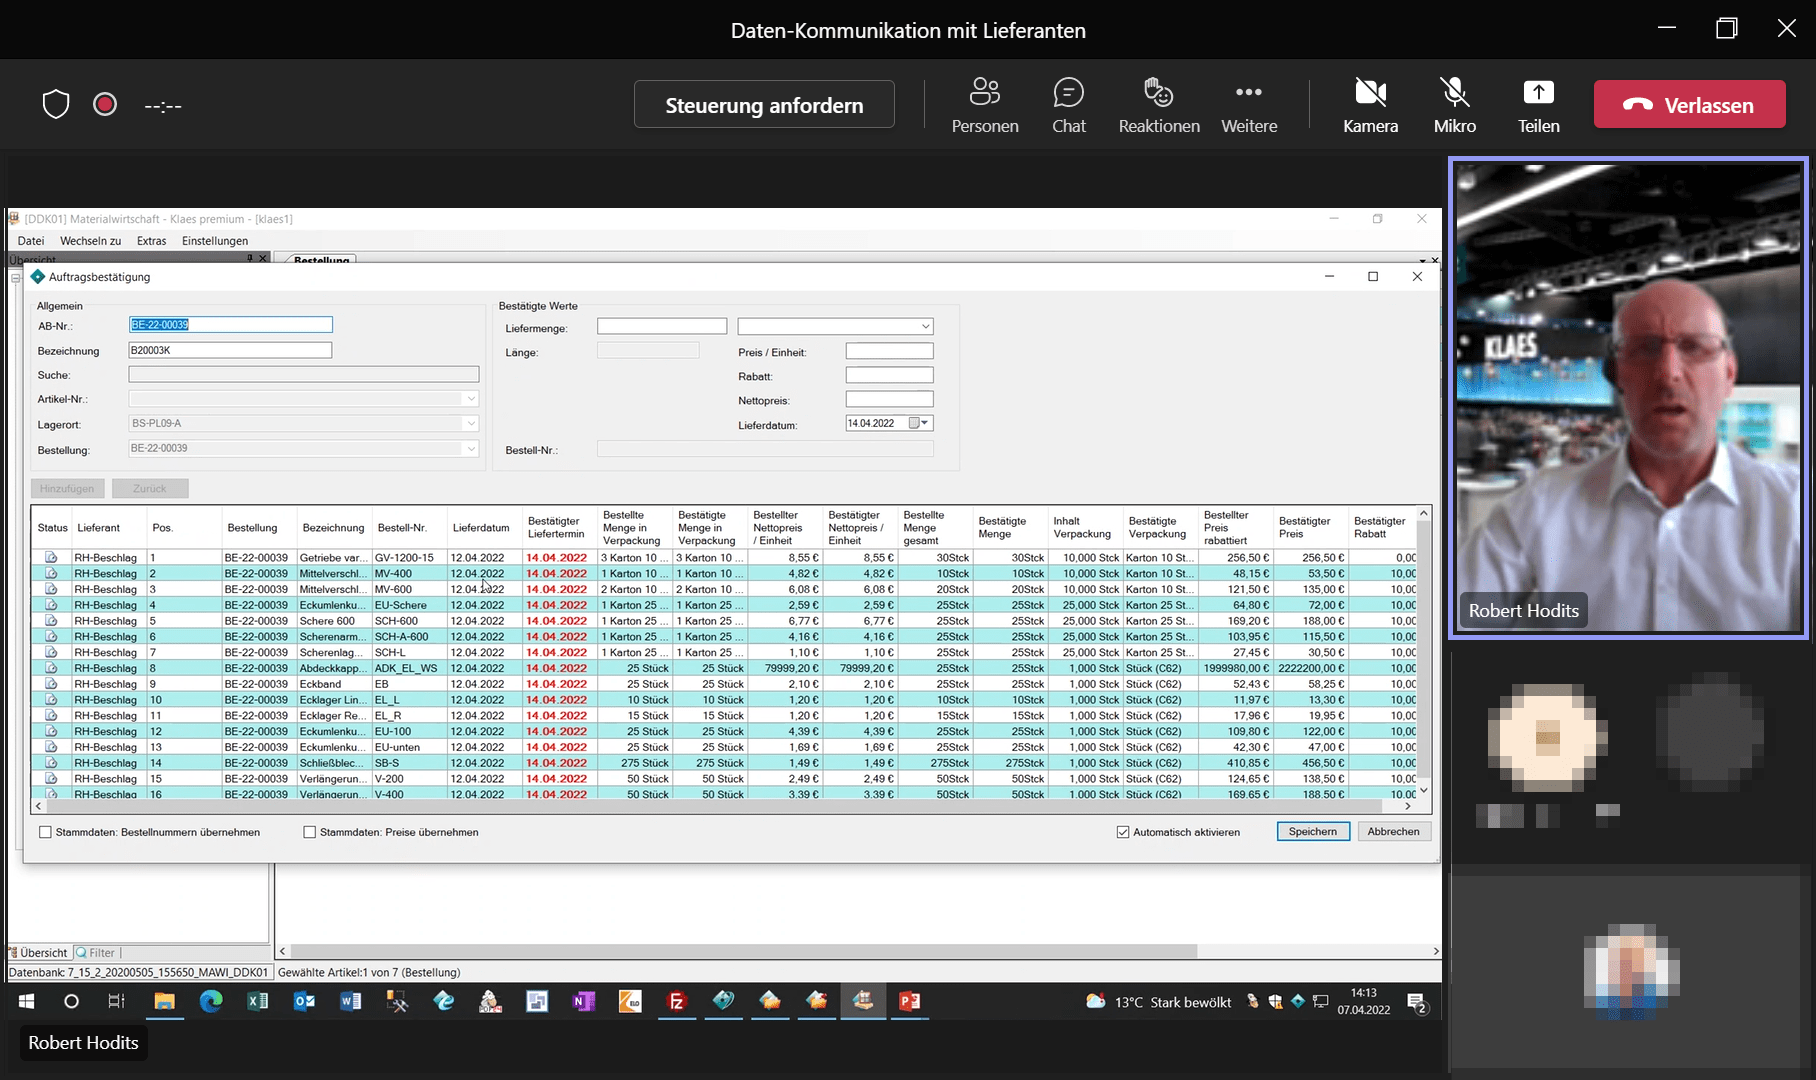
Task: Click status icon of row Pos. 12
Action: coord(51,731)
